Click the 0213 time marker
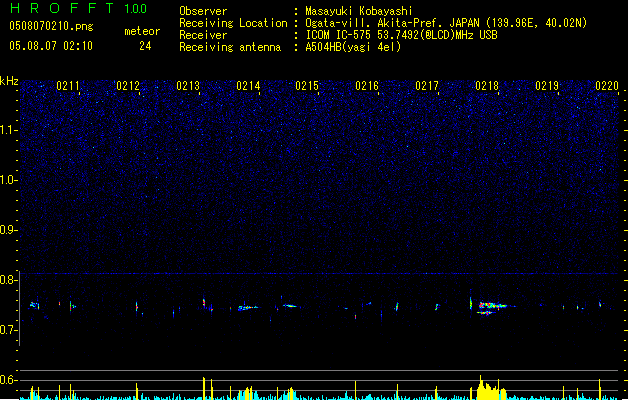Viewport: 629px width, 400px height. (x=188, y=86)
